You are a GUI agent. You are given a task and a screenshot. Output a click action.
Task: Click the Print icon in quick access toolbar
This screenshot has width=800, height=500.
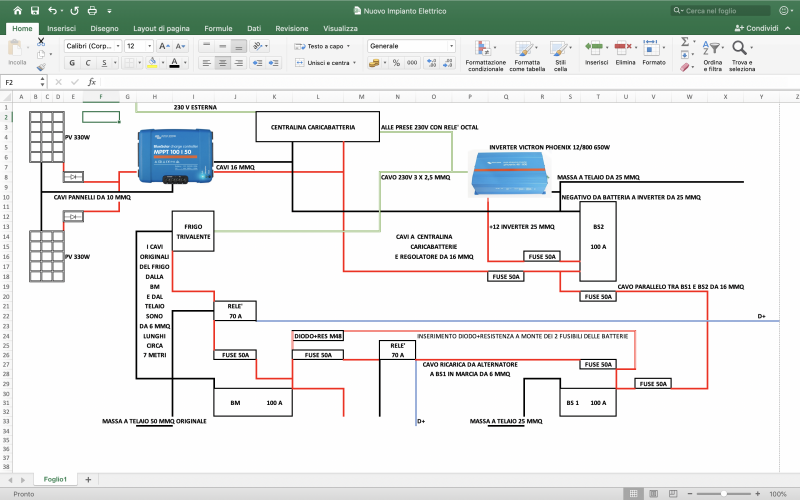click(93, 10)
